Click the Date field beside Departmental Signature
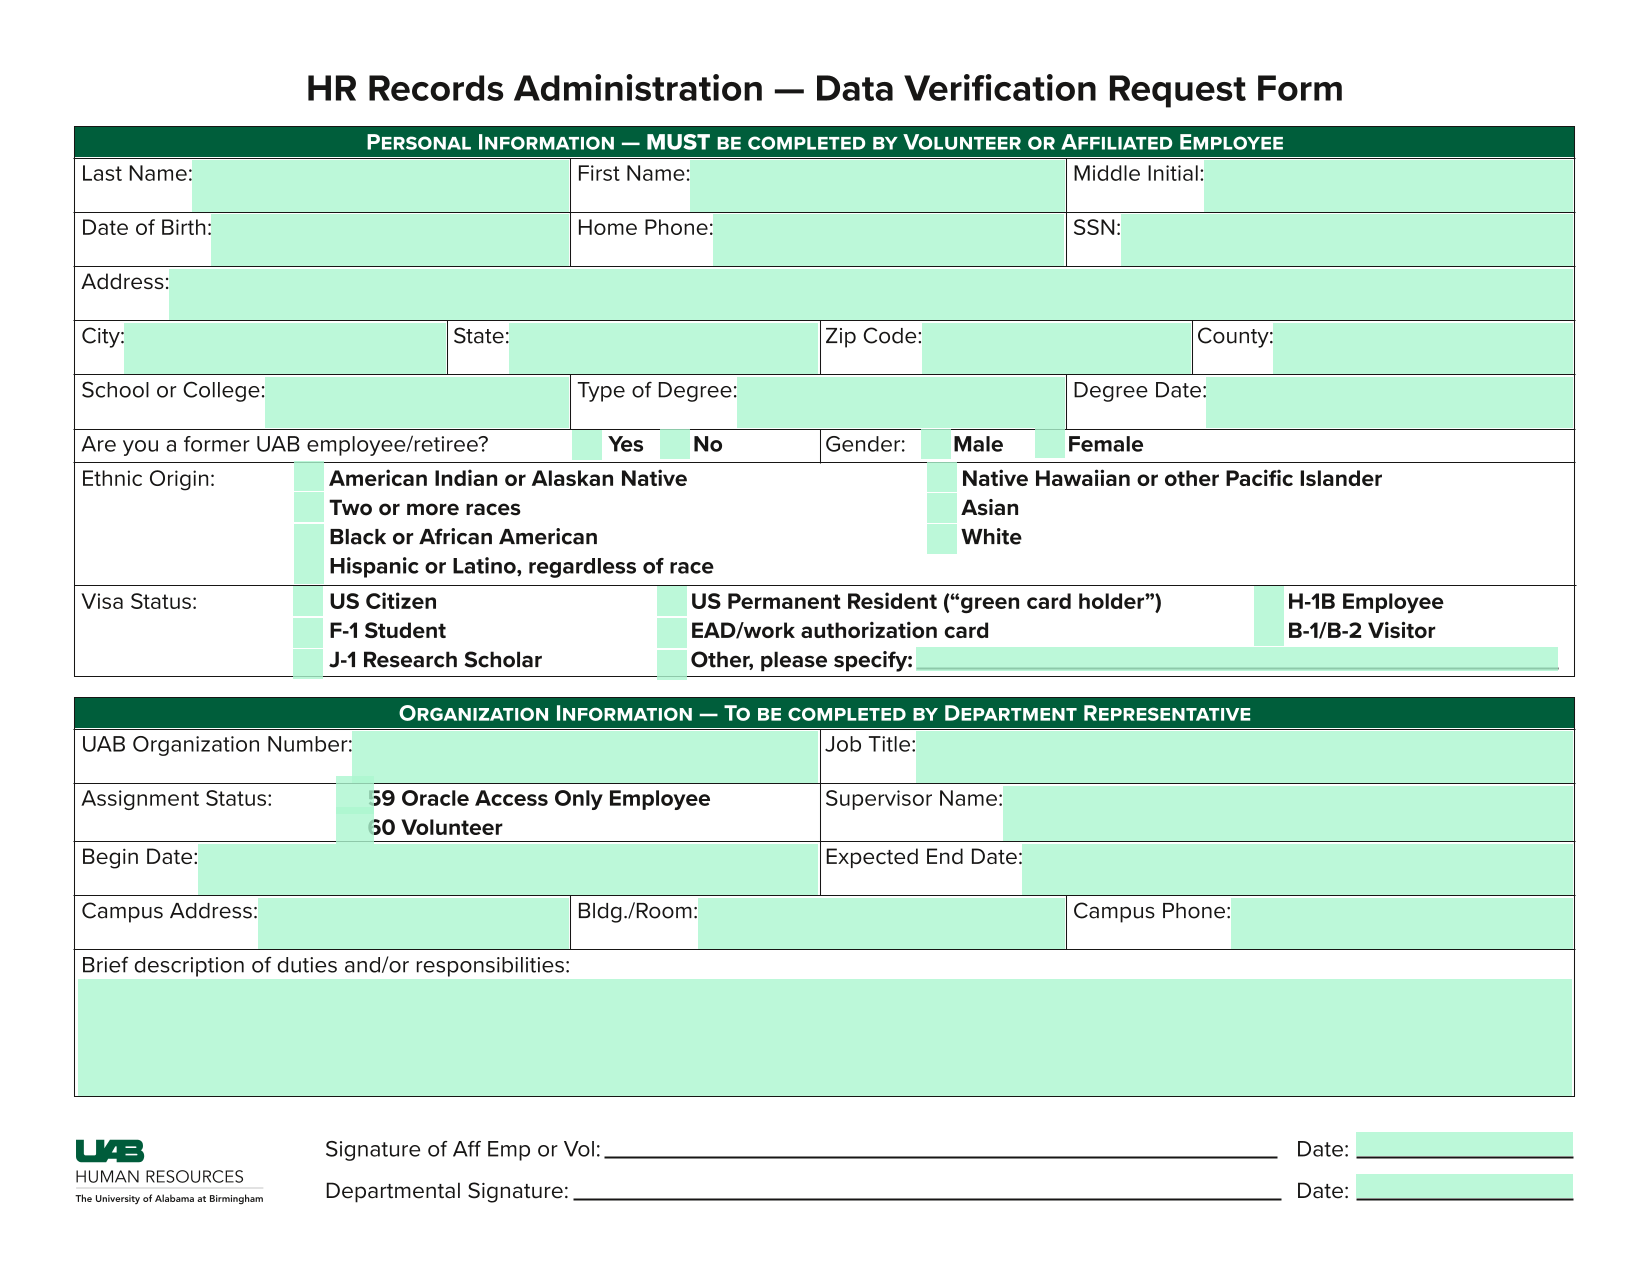This screenshot has width=1649, height=1275. [x=1464, y=1187]
